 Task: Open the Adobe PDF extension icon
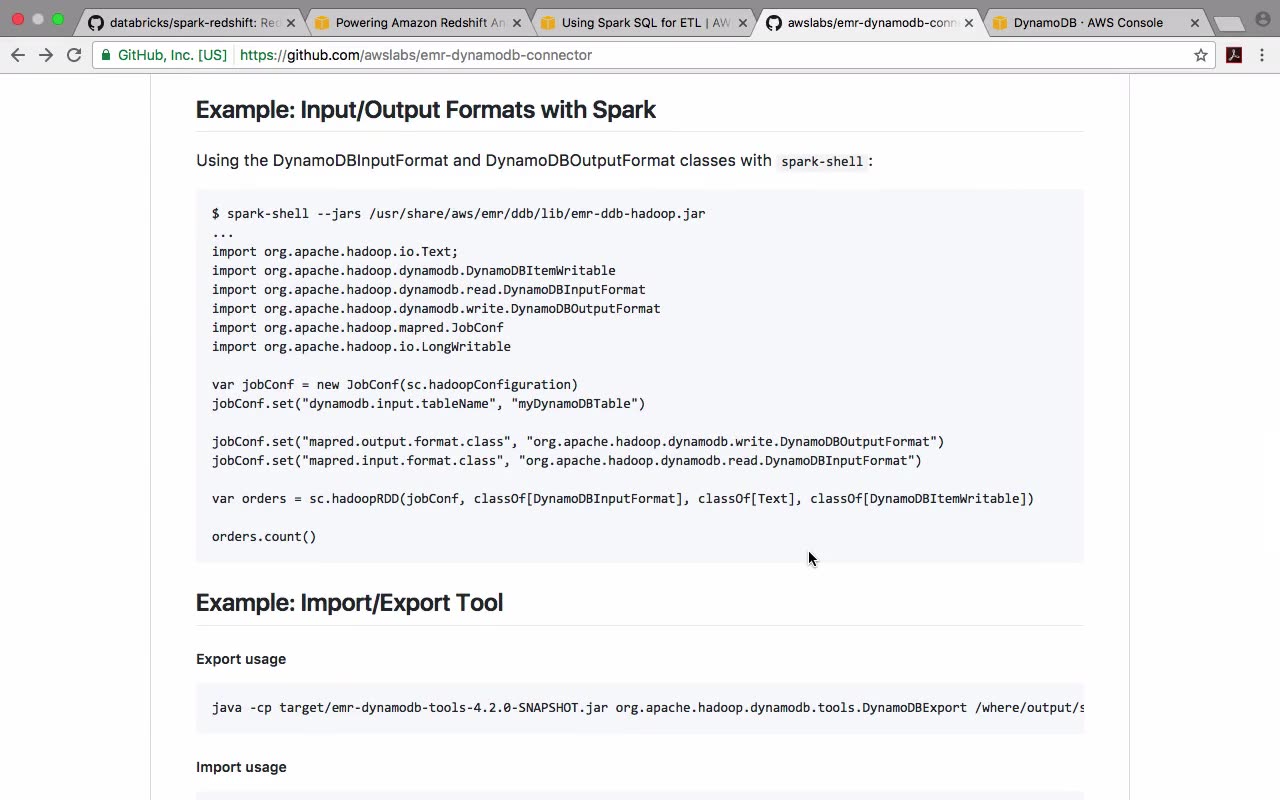pyautogui.click(x=1234, y=55)
